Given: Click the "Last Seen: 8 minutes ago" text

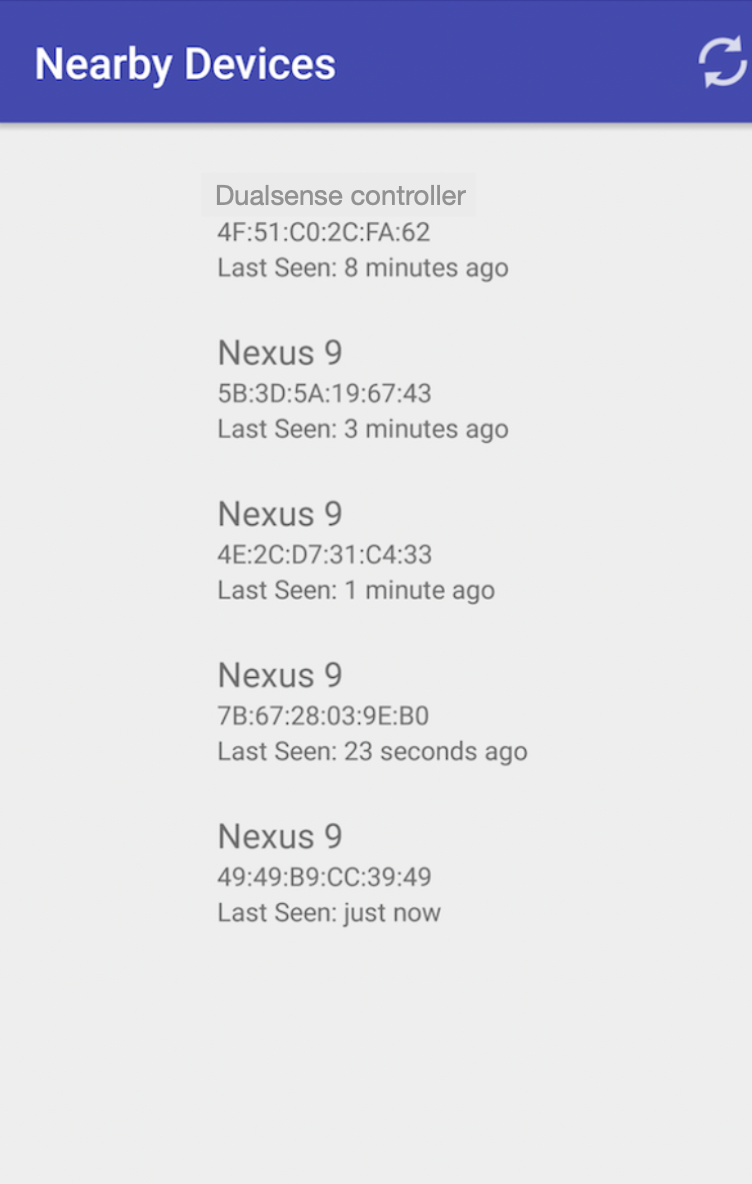Looking at the screenshot, I should [362, 268].
